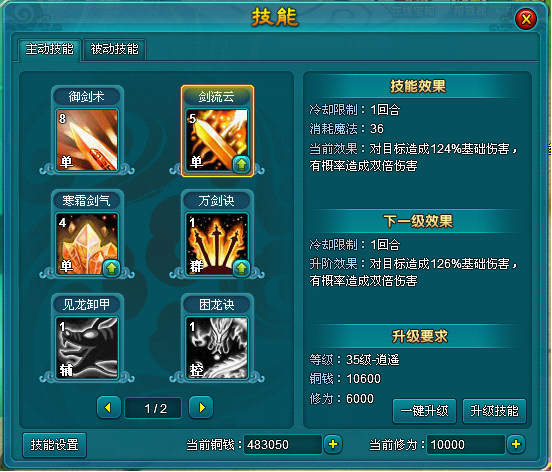The width and height of the screenshot is (552, 472).
Task: Click green upgrade arrow on 剑流云
Action: [241, 164]
